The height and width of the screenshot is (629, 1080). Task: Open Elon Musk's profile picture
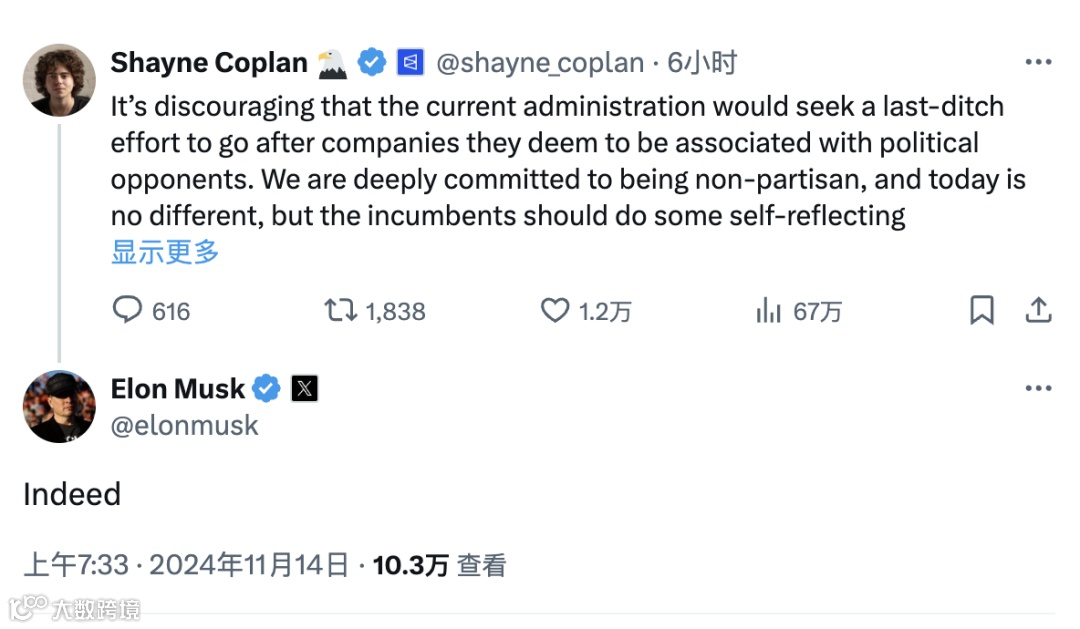coord(59,406)
